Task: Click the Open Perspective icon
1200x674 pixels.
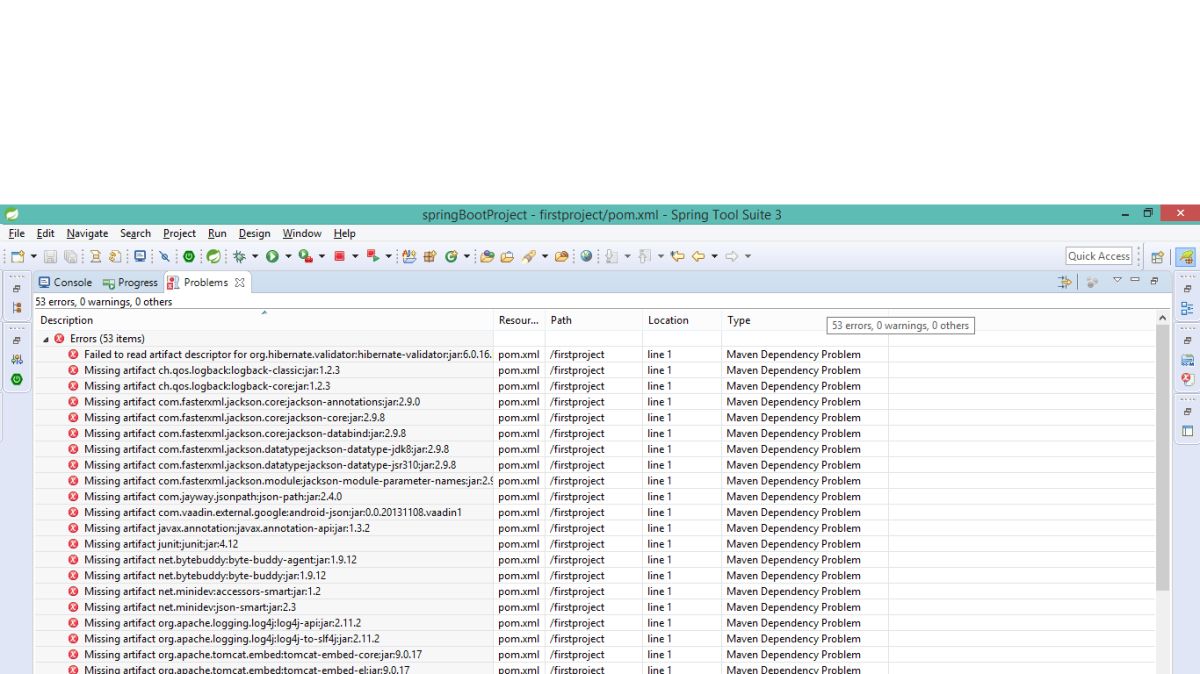Action: [1157, 257]
